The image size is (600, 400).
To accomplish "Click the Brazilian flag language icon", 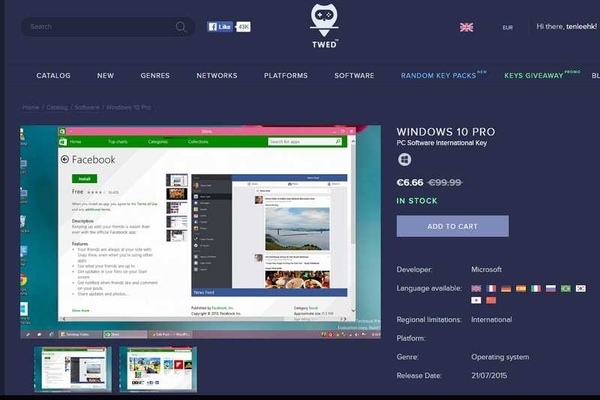I will [x=566, y=288].
